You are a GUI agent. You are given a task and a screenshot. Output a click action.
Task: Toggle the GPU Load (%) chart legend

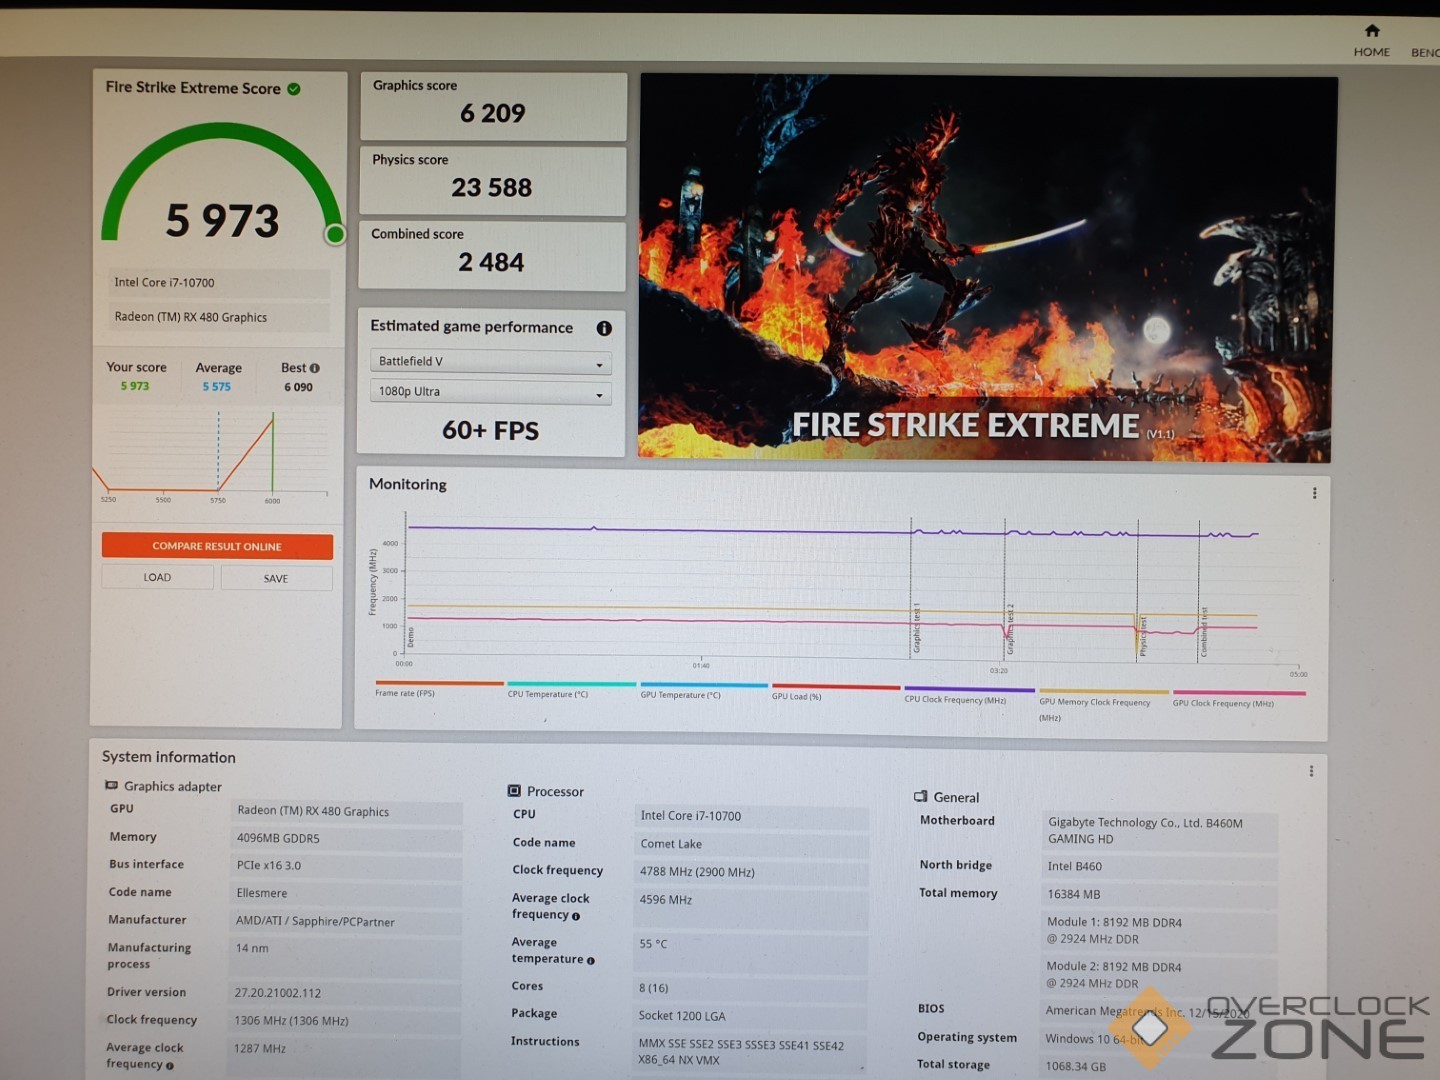tap(835, 692)
